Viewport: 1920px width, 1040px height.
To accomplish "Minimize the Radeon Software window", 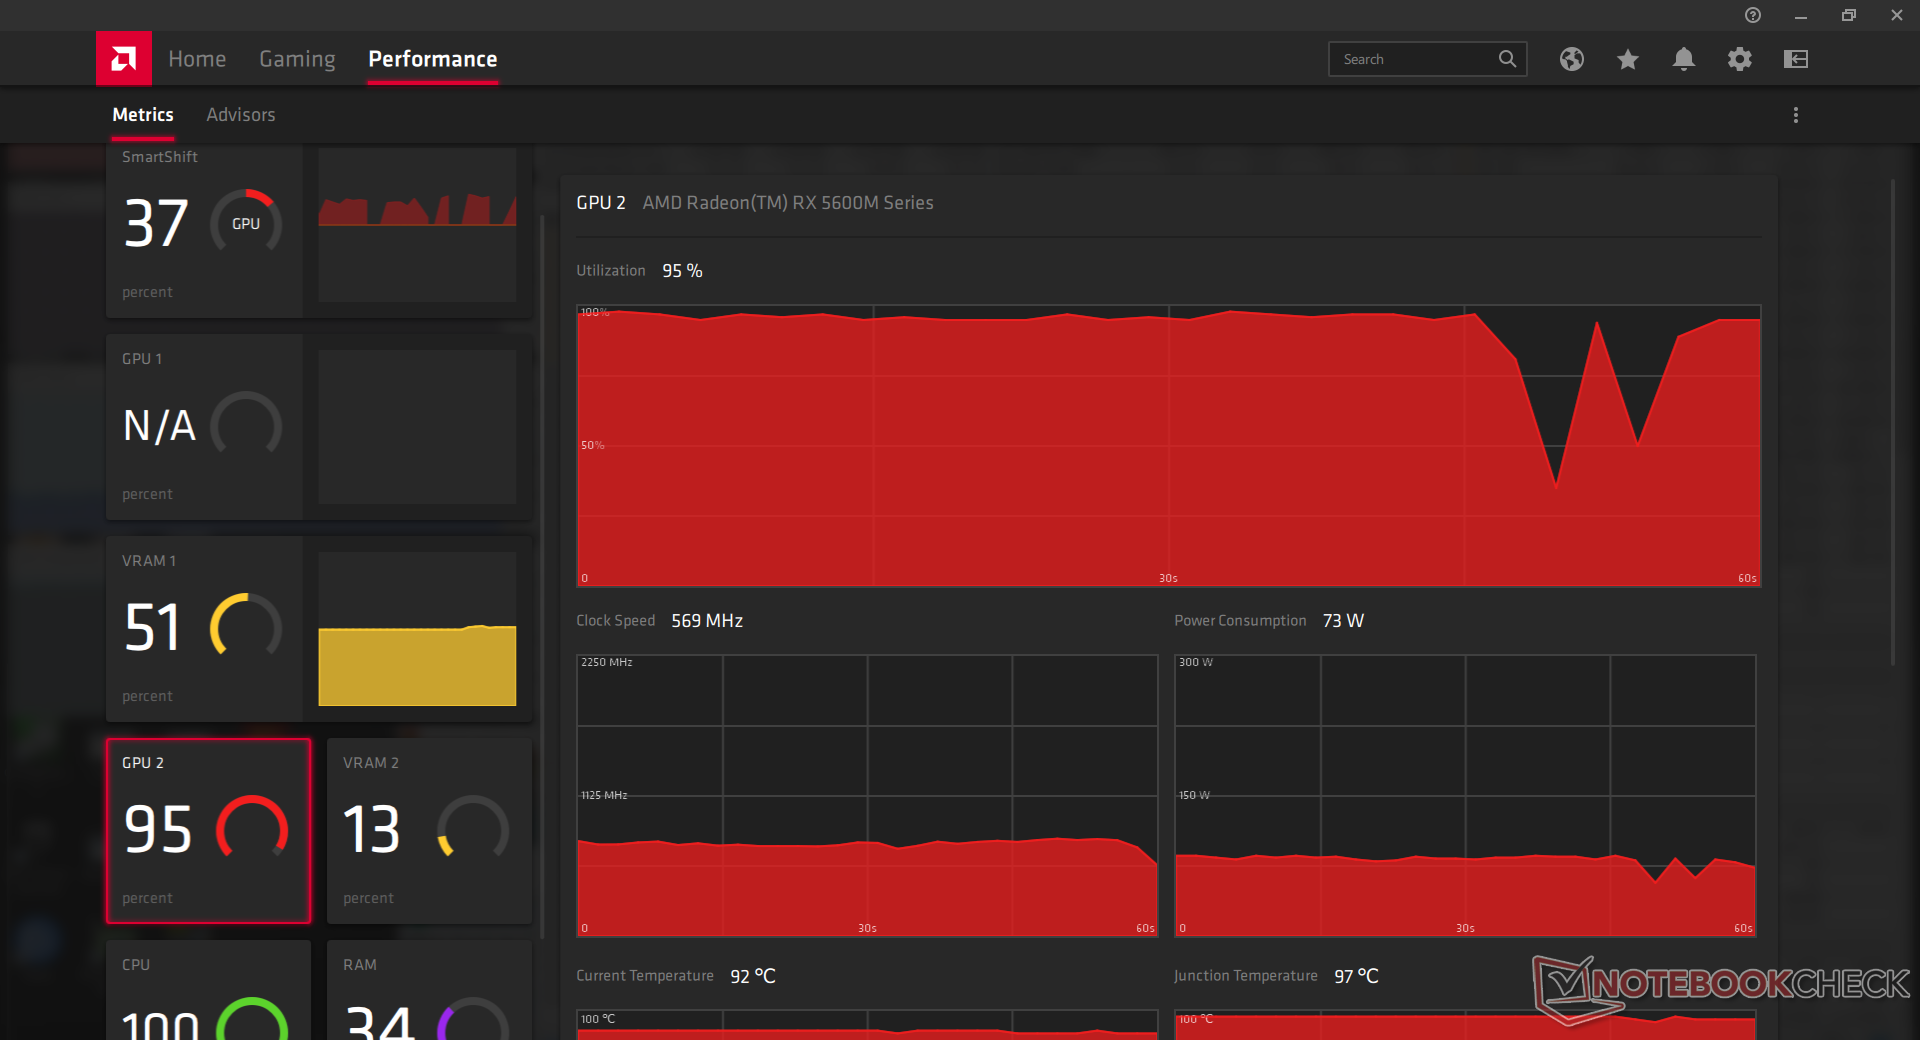I will pyautogui.click(x=1801, y=15).
